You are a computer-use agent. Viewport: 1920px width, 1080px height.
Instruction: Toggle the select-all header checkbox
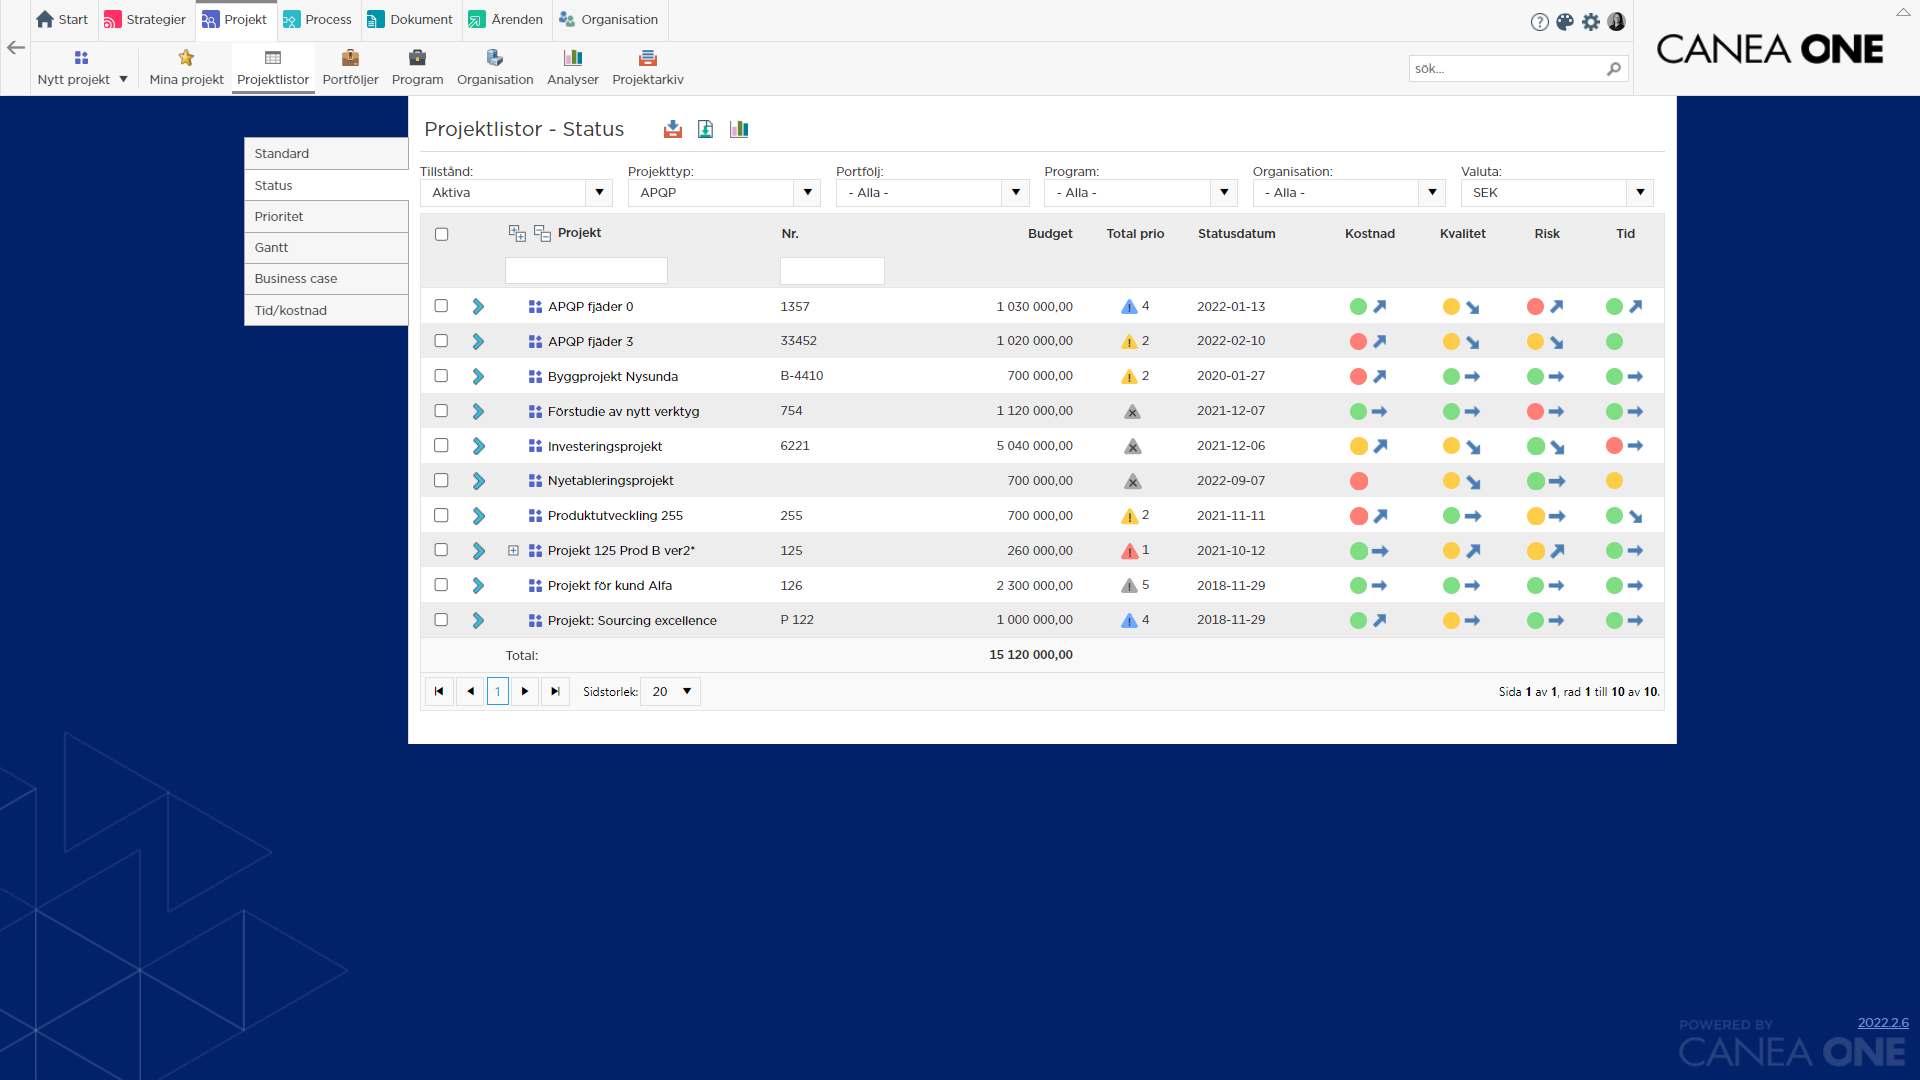click(x=441, y=234)
